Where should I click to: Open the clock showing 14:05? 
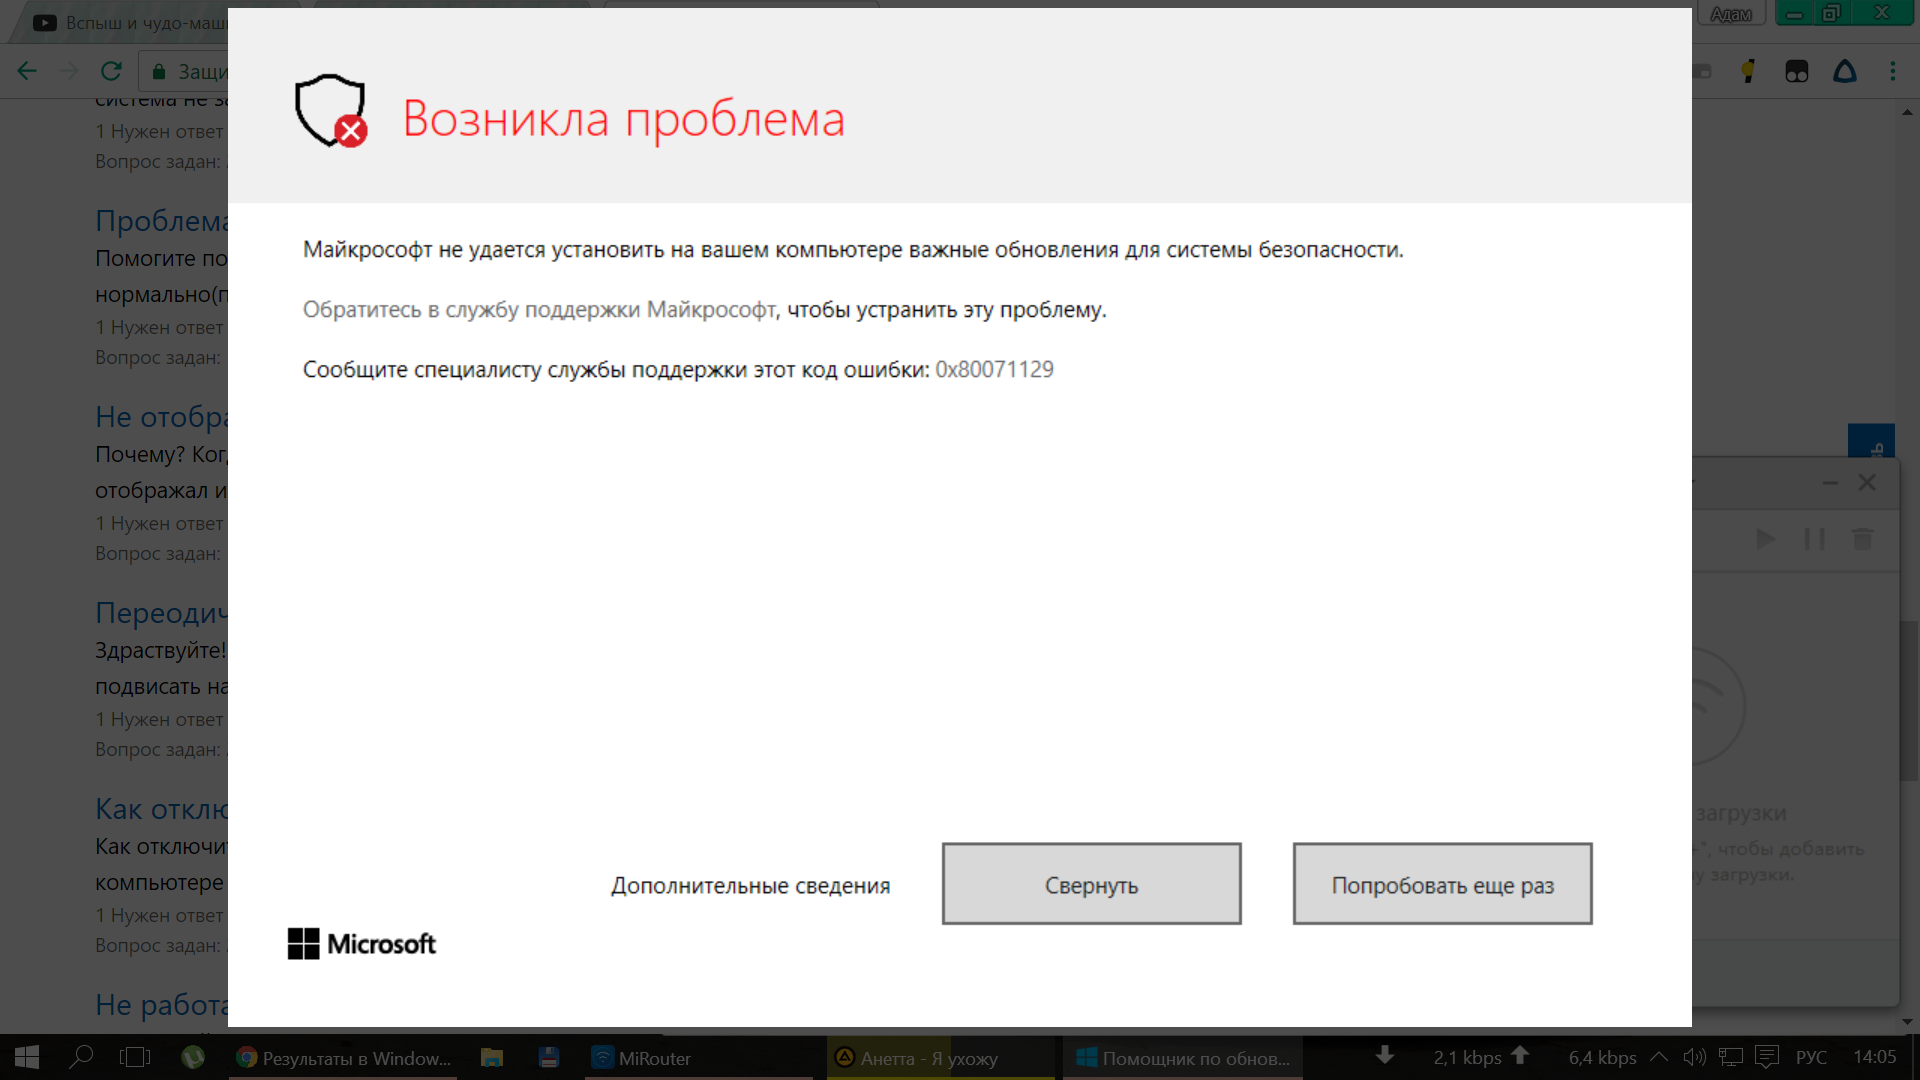tap(1875, 1057)
